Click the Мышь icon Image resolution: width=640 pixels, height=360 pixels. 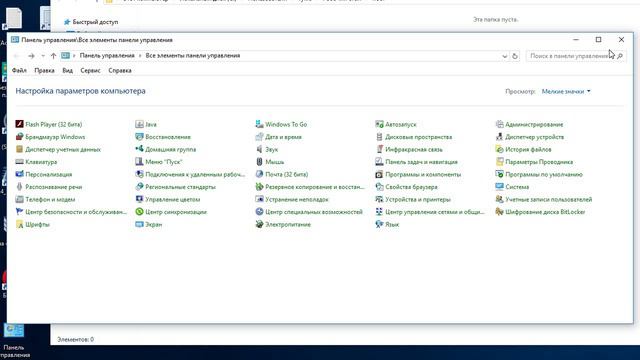pyautogui.click(x=259, y=162)
